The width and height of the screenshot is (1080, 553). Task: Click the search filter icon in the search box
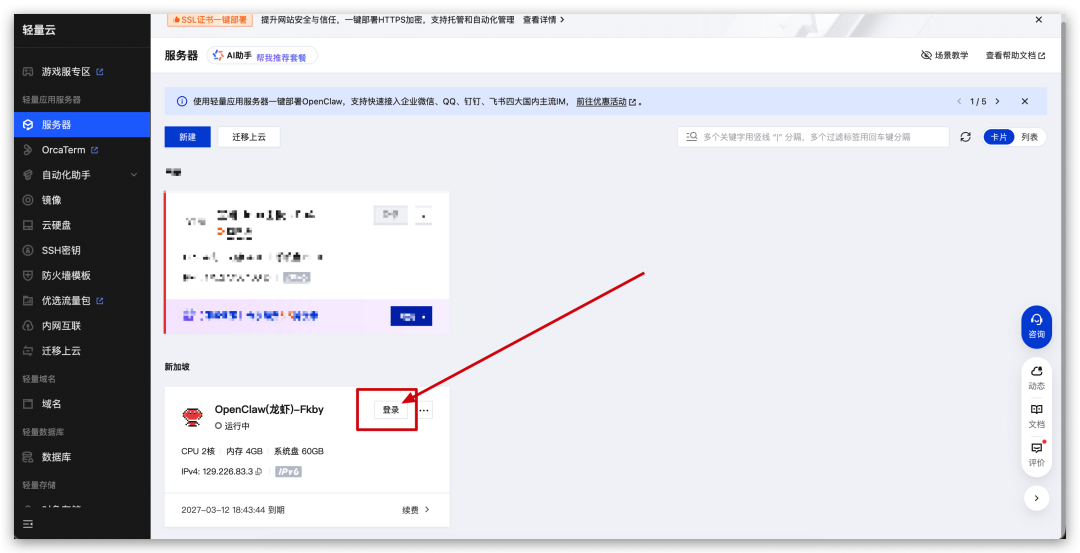tap(692, 137)
